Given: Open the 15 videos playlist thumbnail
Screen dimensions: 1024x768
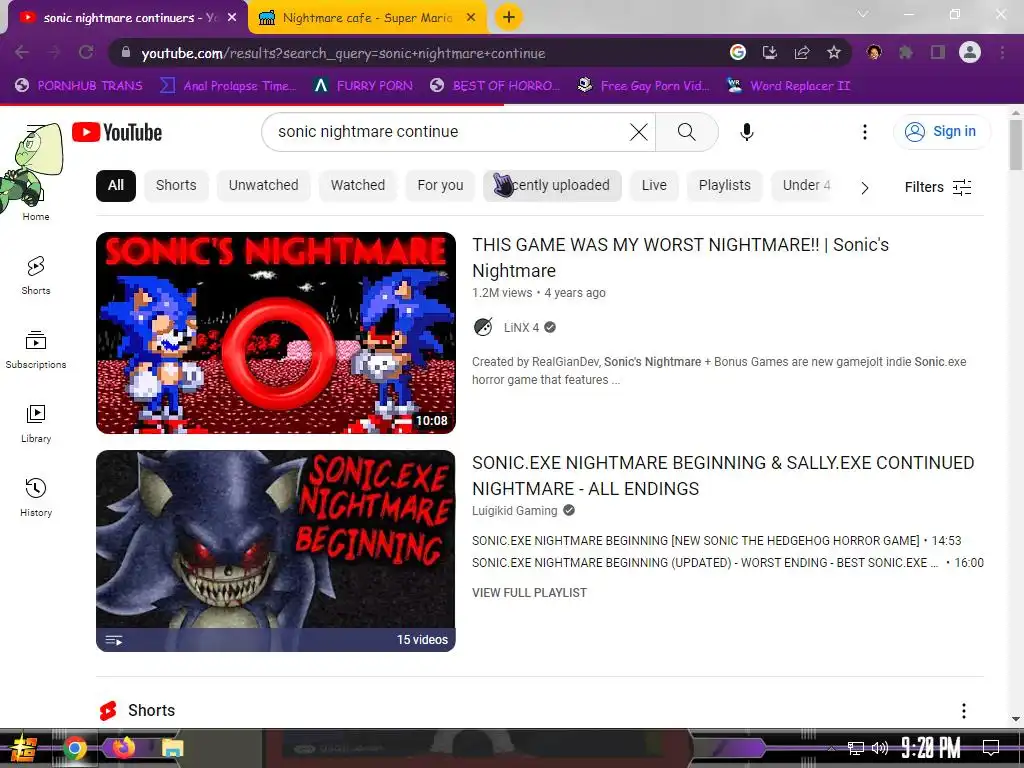Looking at the screenshot, I should [276, 551].
